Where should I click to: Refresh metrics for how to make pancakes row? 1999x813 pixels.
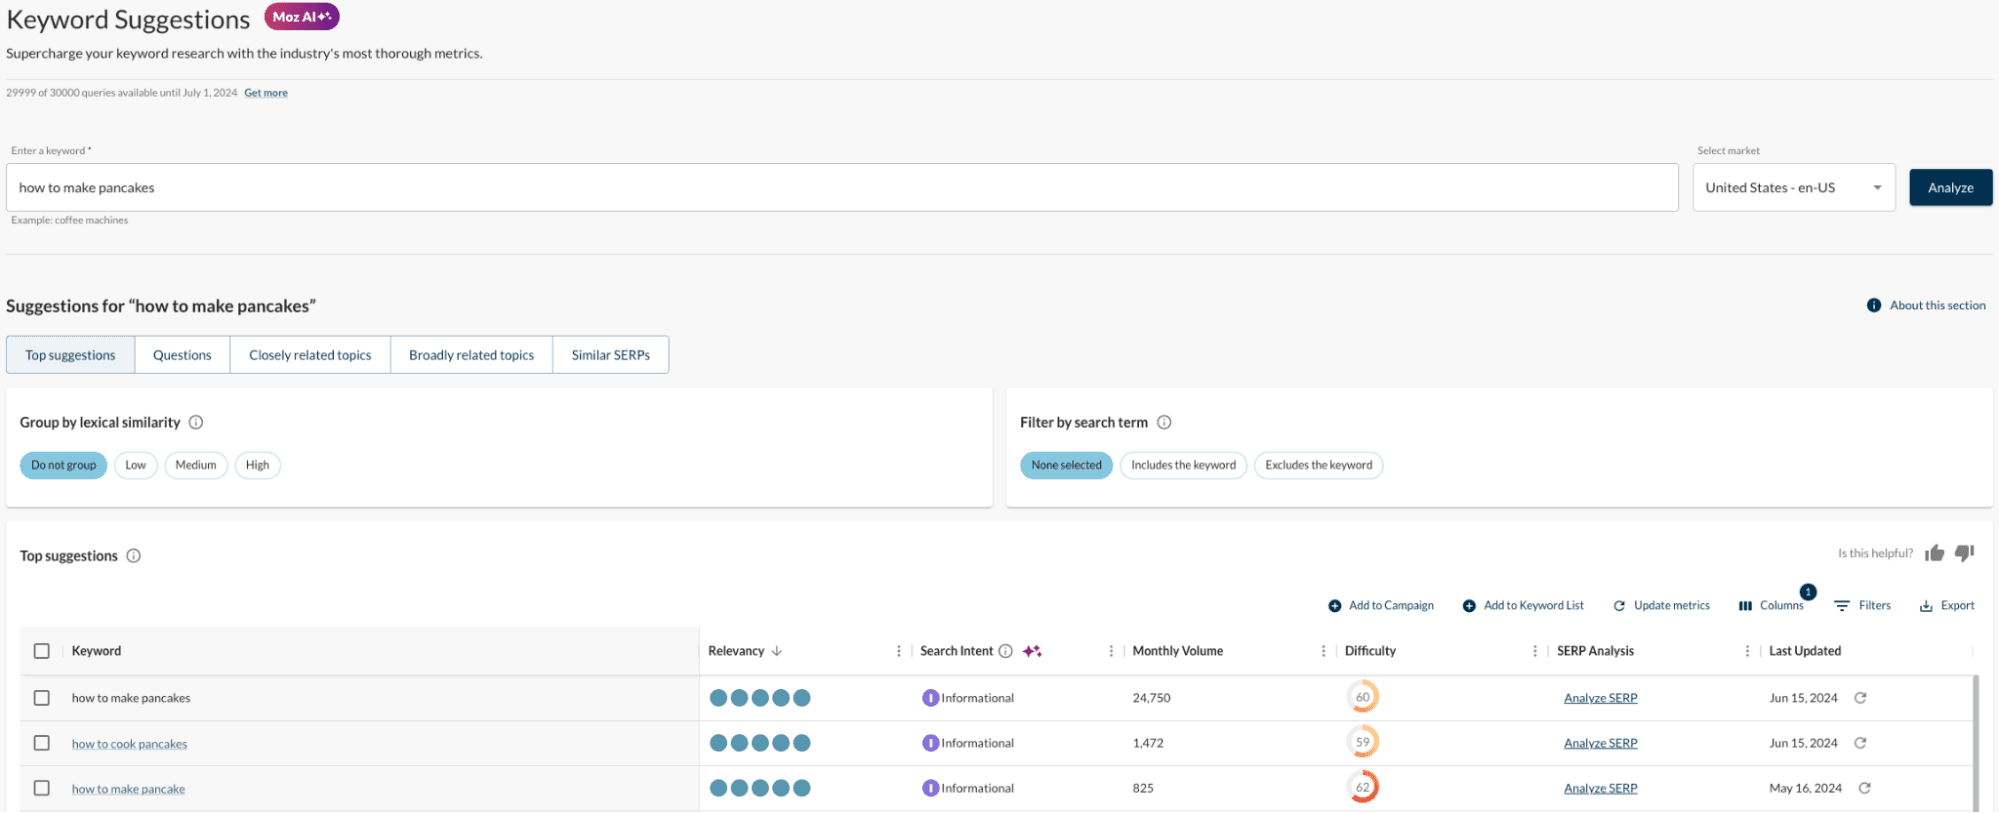tap(1860, 698)
